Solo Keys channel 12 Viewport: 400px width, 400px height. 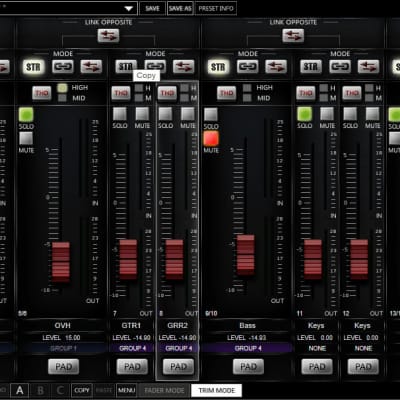350,114
